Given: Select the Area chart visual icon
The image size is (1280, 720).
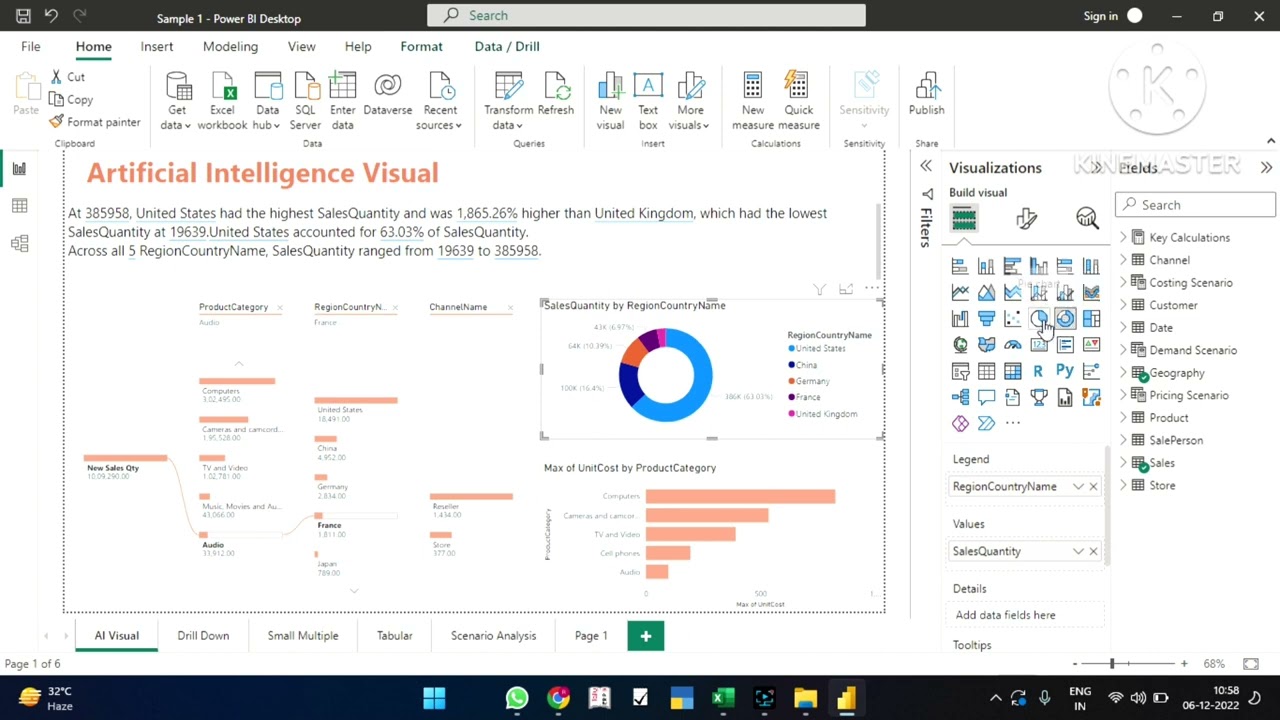Looking at the screenshot, I should click(x=986, y=292).
